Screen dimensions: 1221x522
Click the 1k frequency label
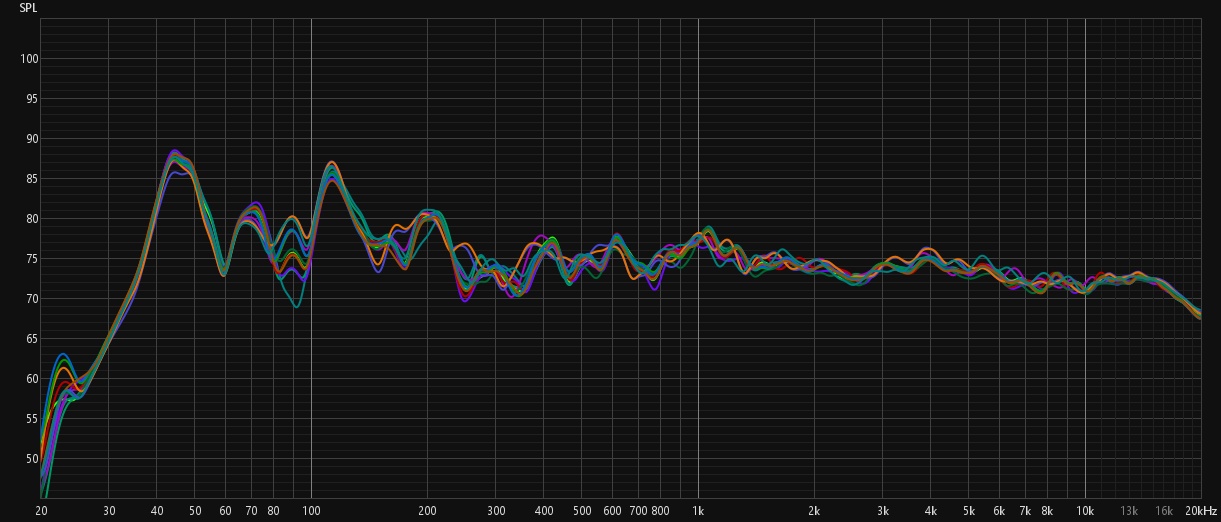click(x=698, y=510)
